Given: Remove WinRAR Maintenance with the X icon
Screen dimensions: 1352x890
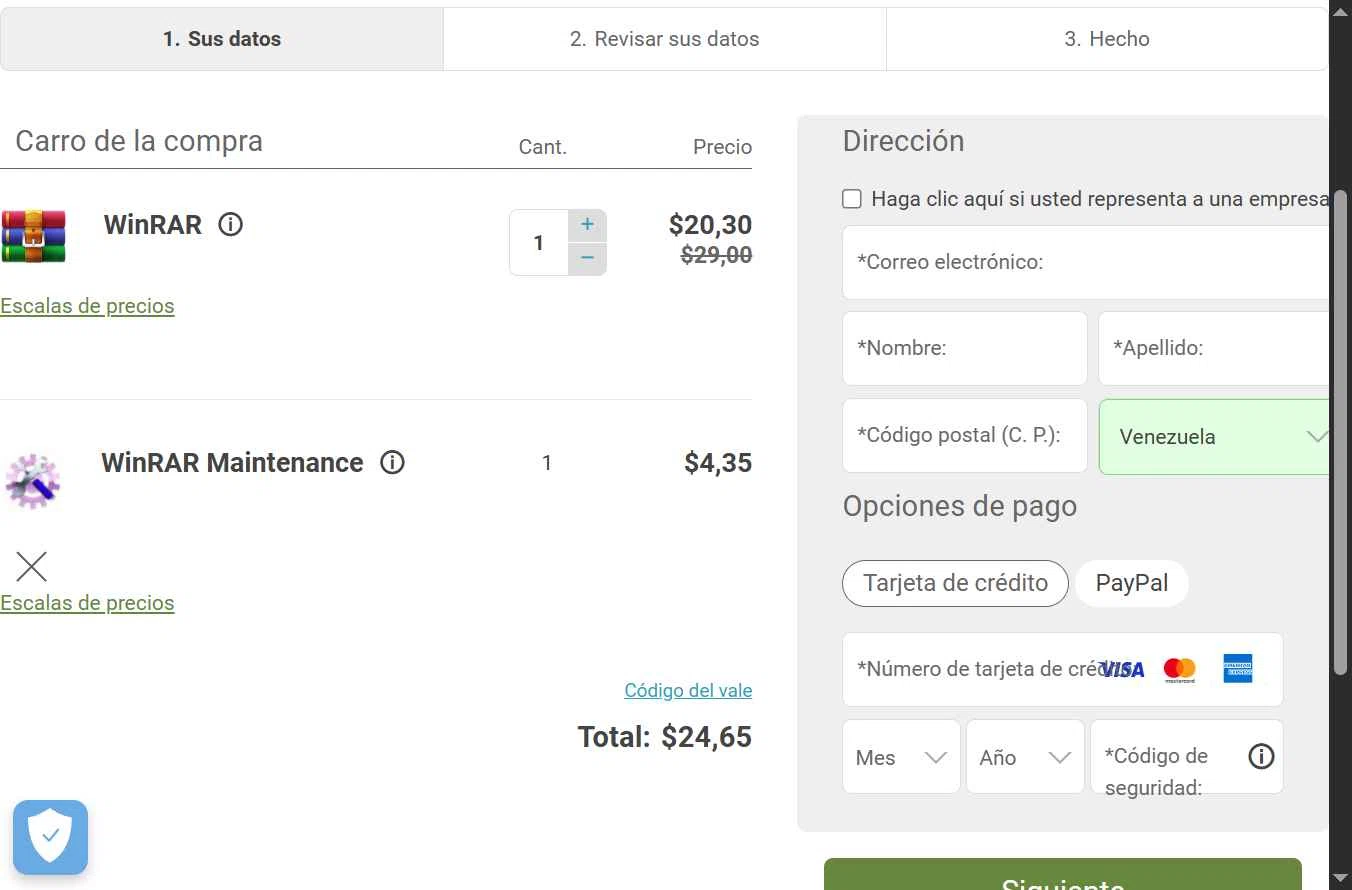Looking at the screenshot, I should [x=32, y=567].
